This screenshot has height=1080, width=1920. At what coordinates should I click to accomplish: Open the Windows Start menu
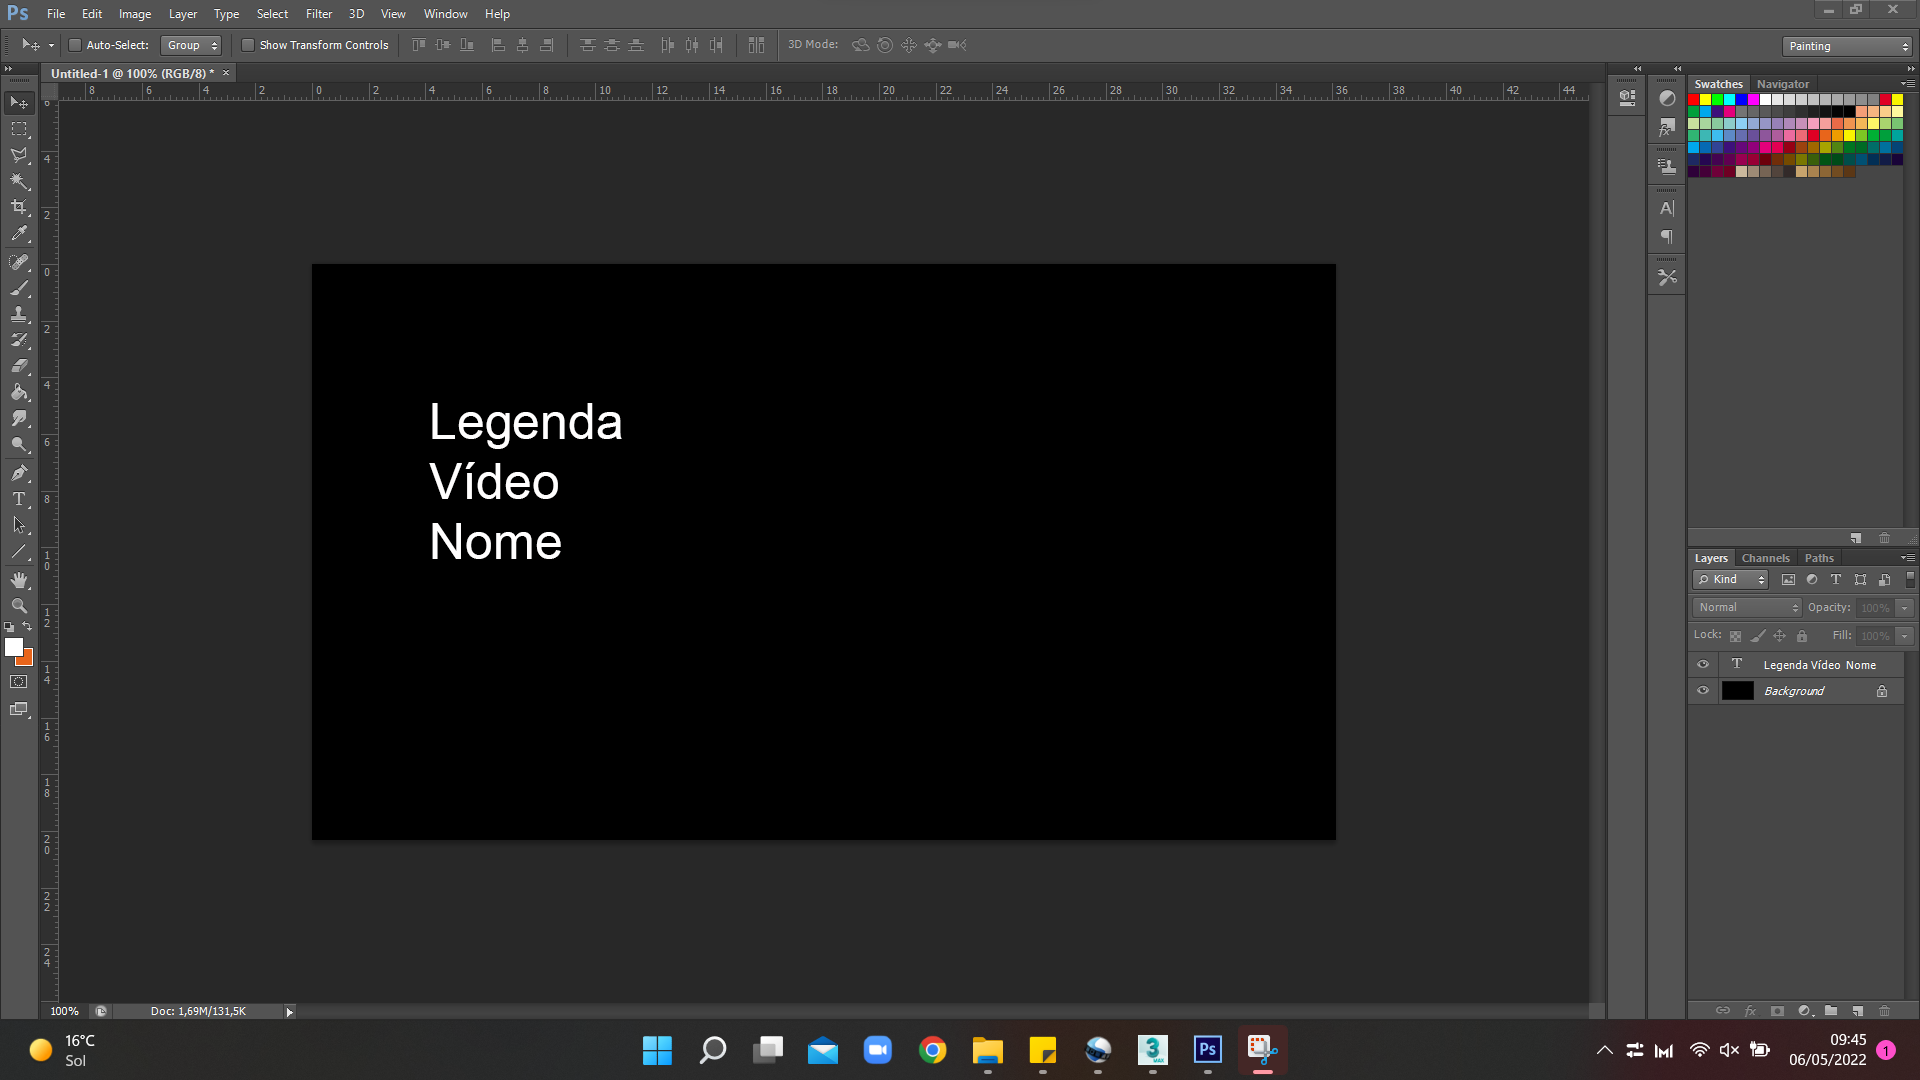[x=657, y=1050]
